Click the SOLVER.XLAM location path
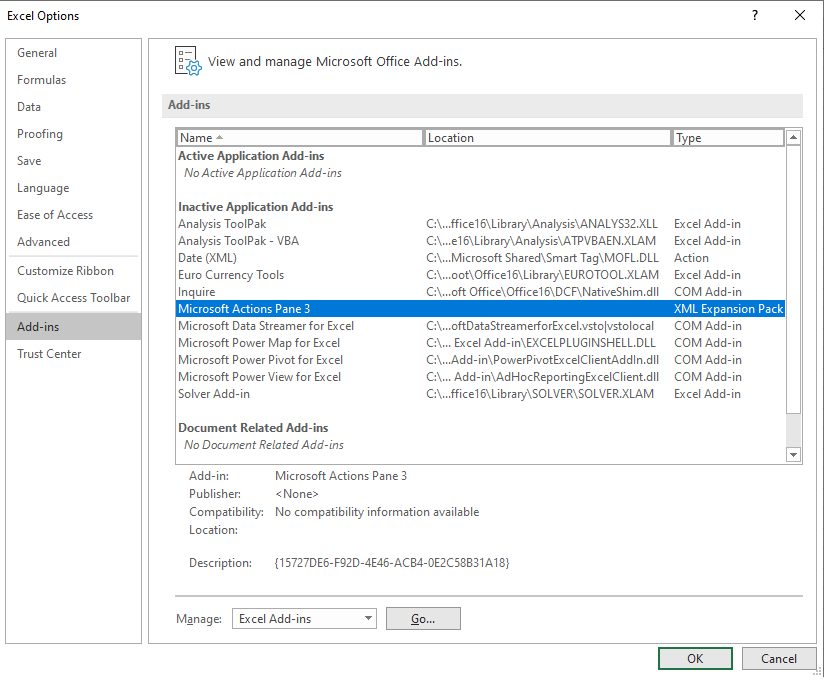This screenshot has width=824, height=680. (540, 394)
